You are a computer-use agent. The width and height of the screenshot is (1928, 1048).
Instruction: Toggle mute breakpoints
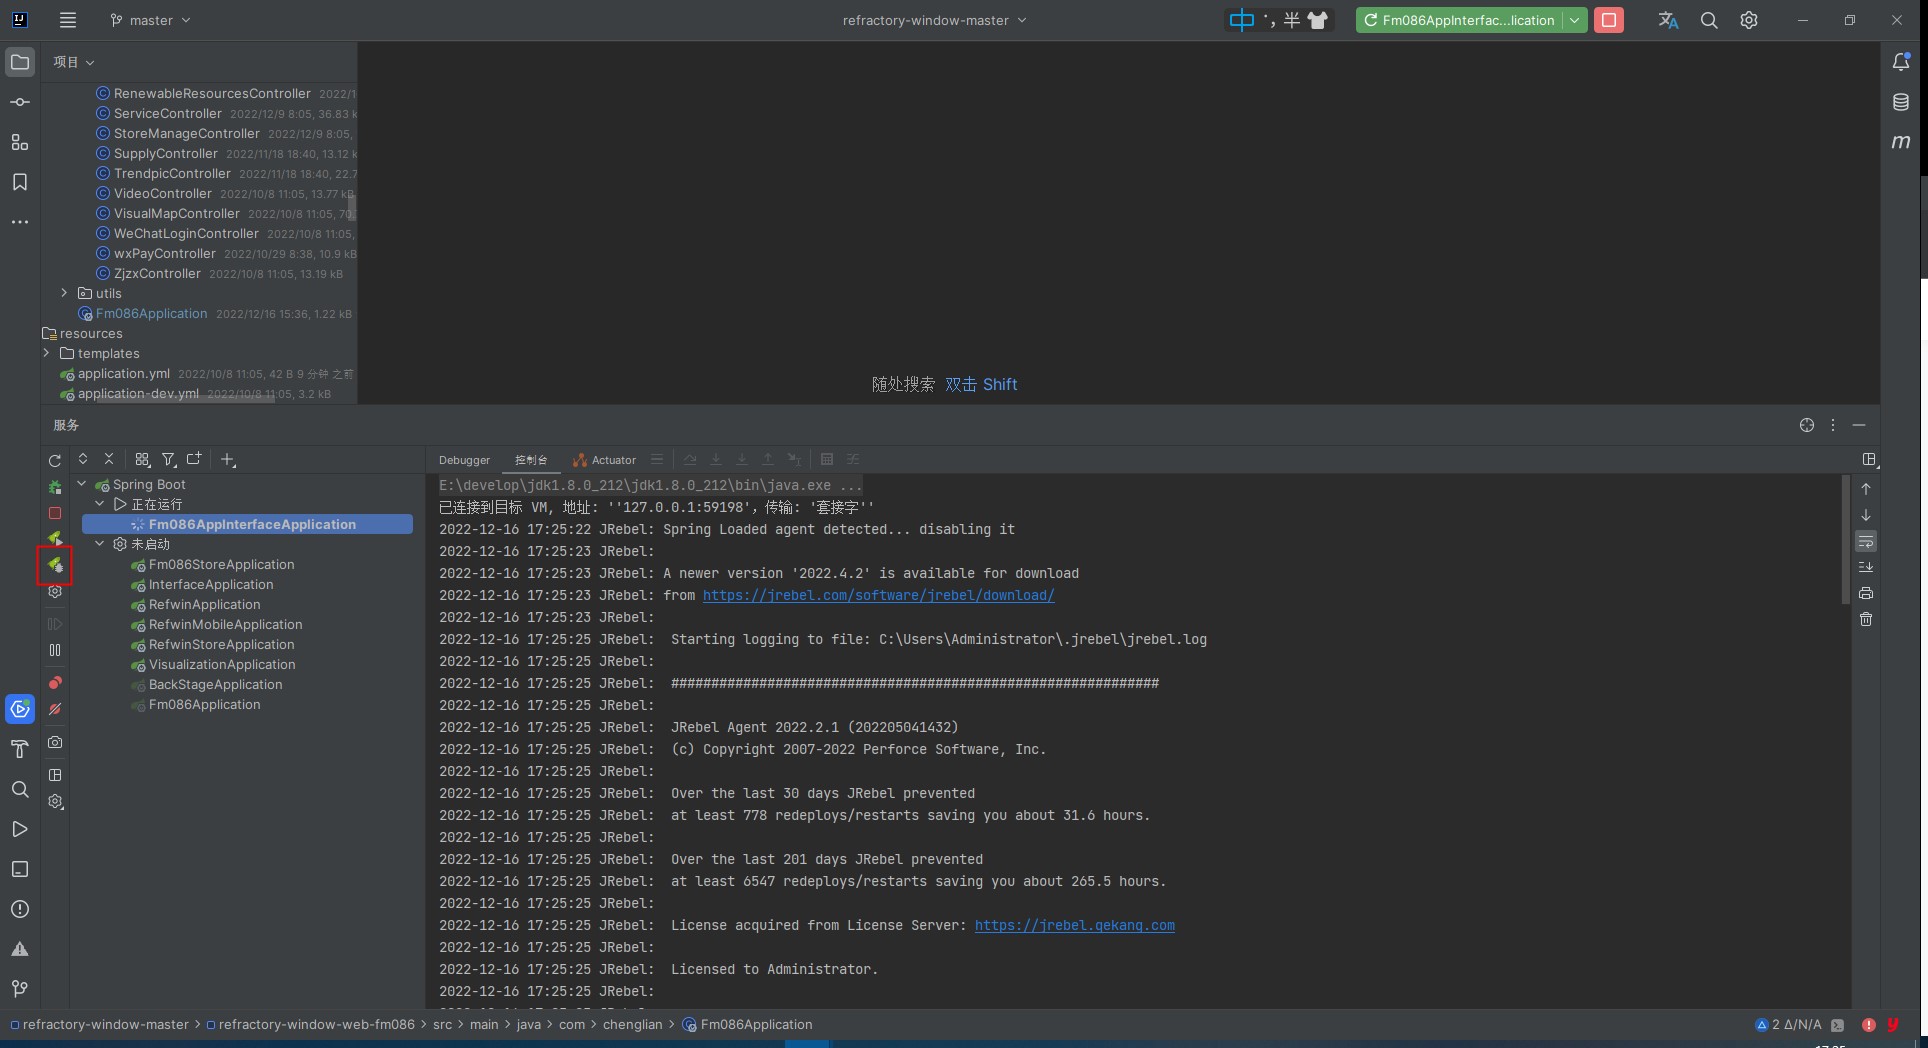click(x=55, y=709)
